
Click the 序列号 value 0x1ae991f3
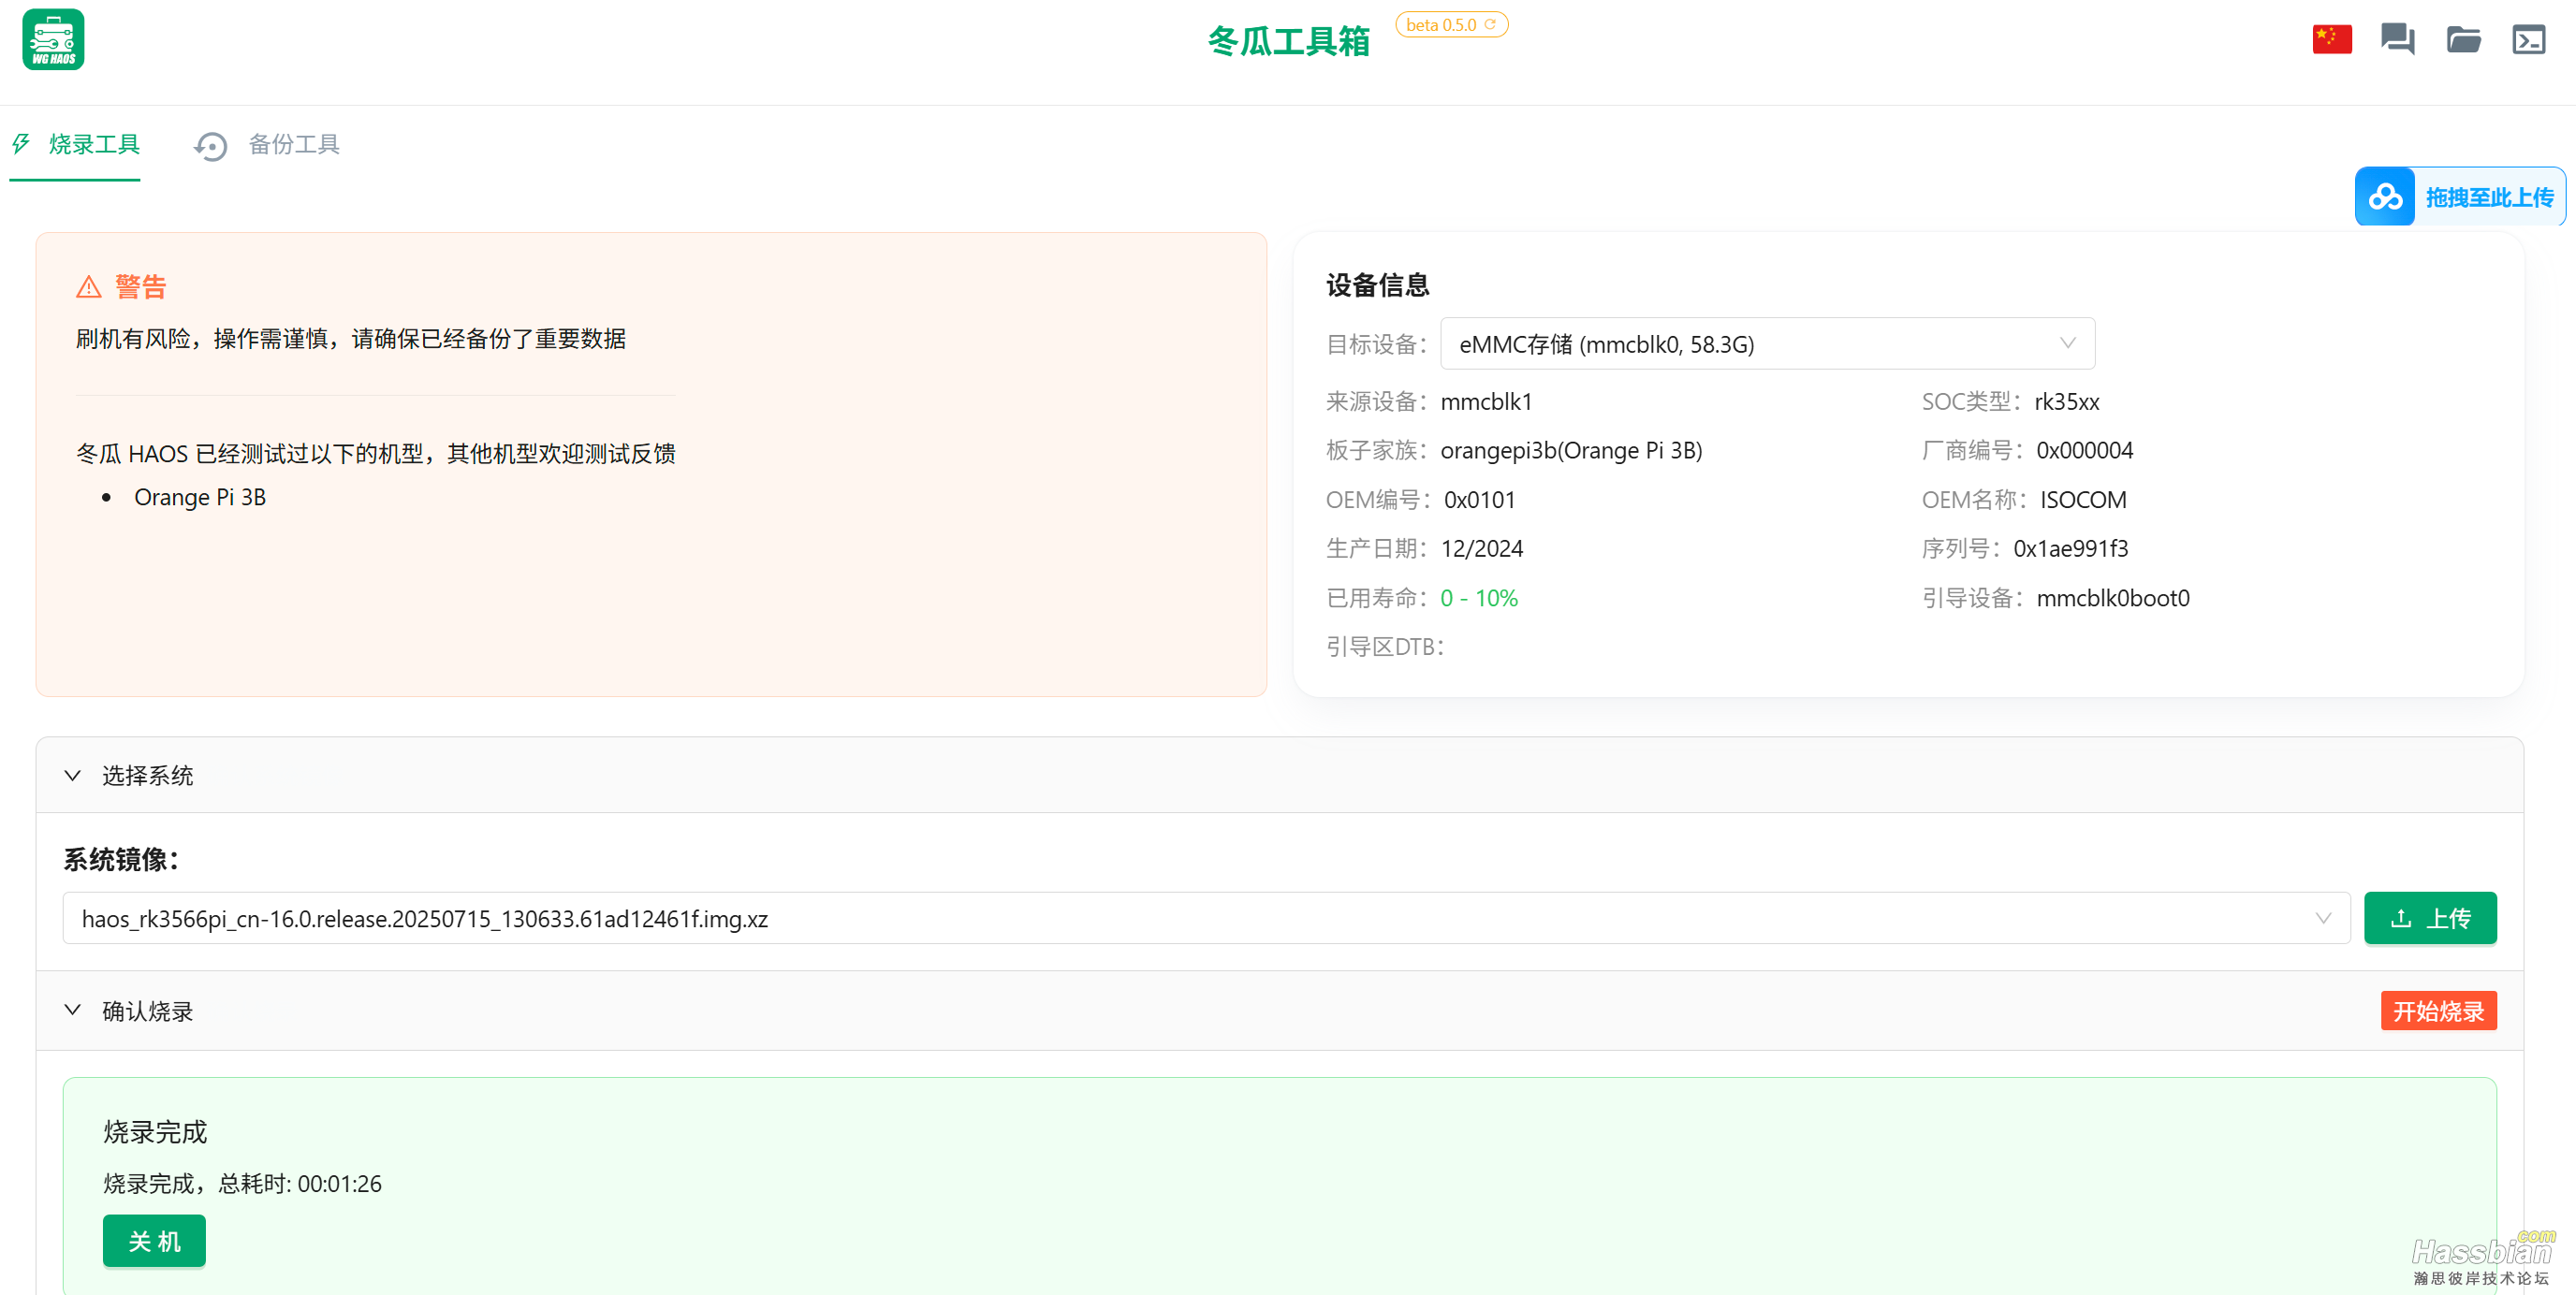click(x=2070, y=549)
